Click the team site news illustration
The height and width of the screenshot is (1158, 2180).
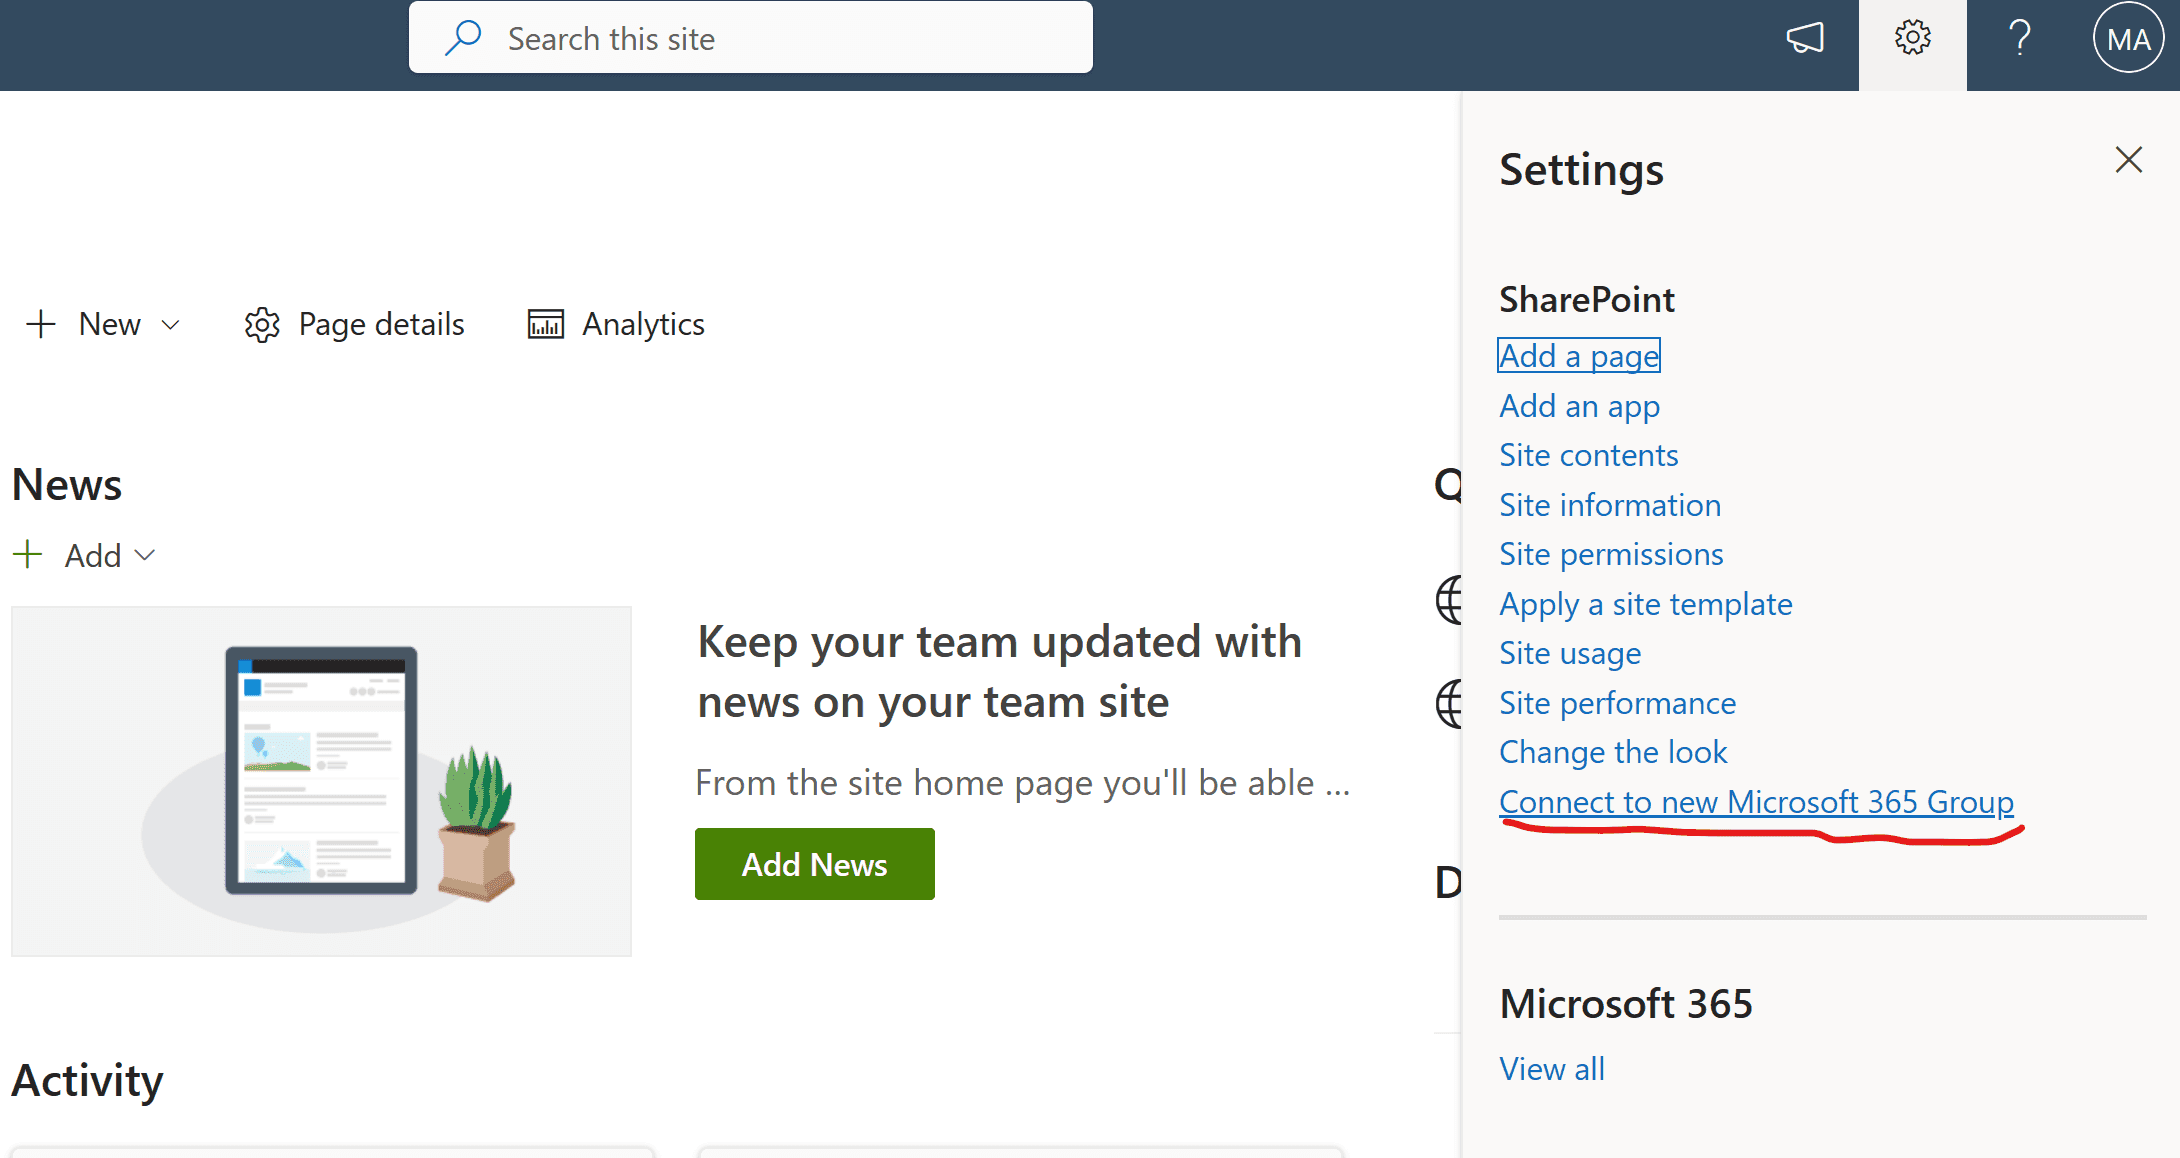pos(321,780)
